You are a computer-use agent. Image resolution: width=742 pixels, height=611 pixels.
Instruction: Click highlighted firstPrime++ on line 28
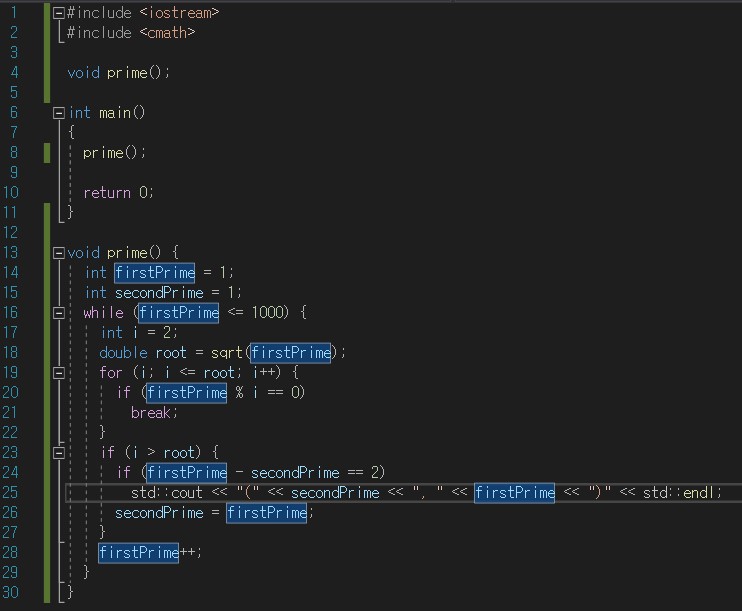[x=139, y=553]
